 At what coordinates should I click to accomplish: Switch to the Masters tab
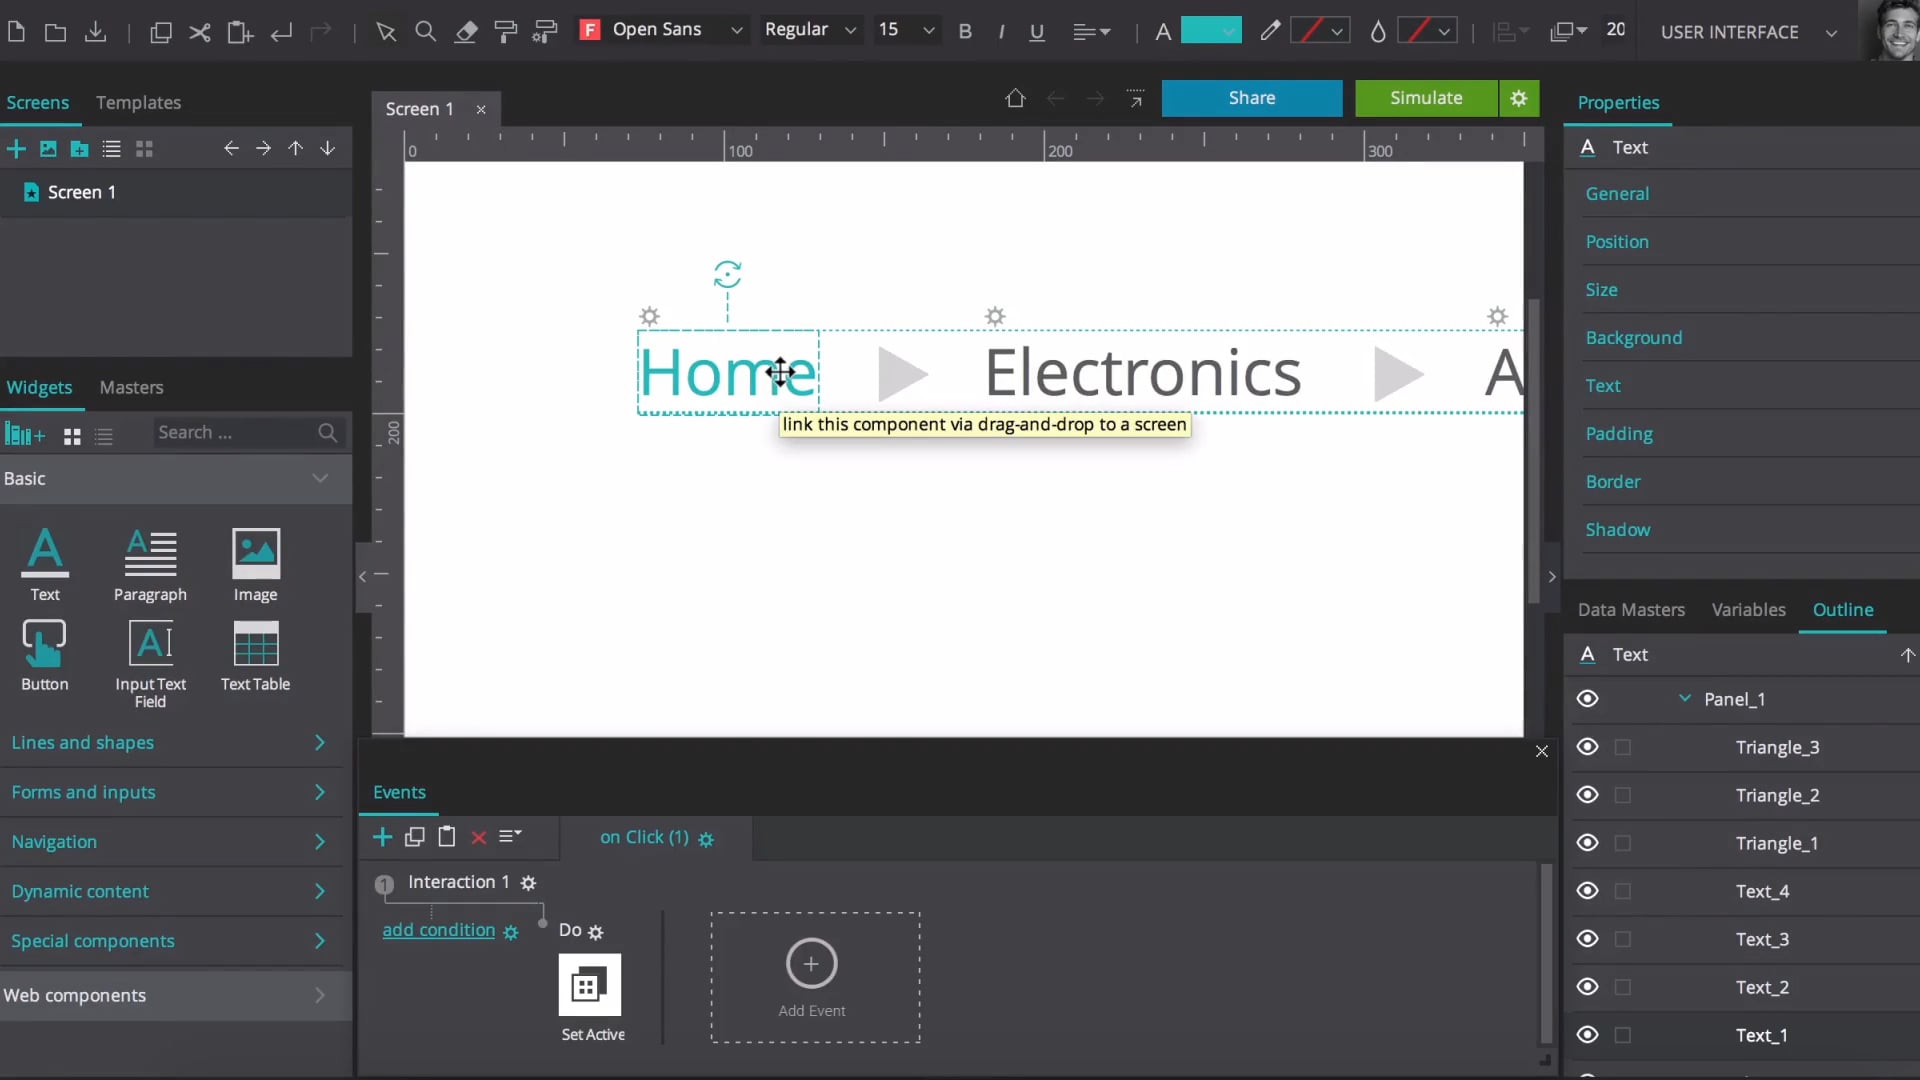131,388
